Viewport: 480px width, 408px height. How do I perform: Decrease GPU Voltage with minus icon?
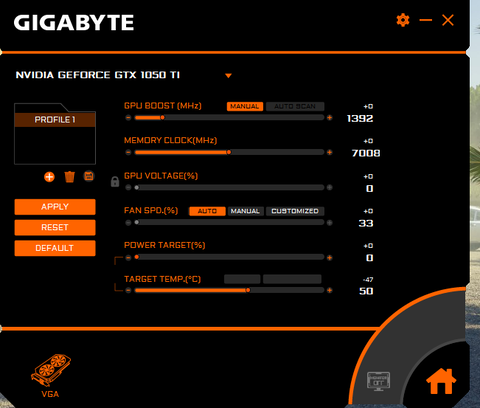tap(128, 188)
